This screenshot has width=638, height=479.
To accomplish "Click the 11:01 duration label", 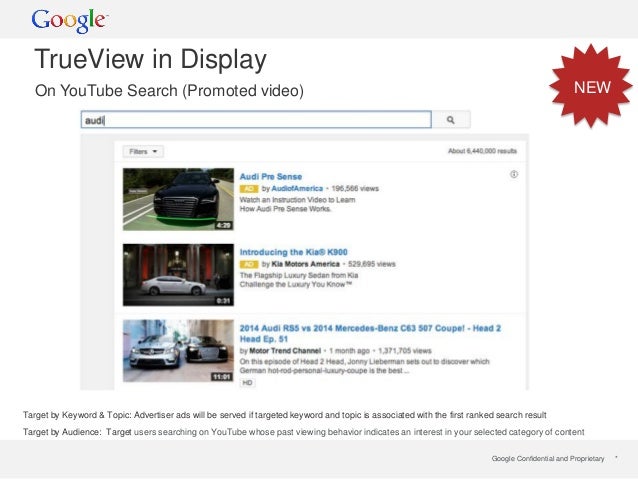I will coord(222,377).
